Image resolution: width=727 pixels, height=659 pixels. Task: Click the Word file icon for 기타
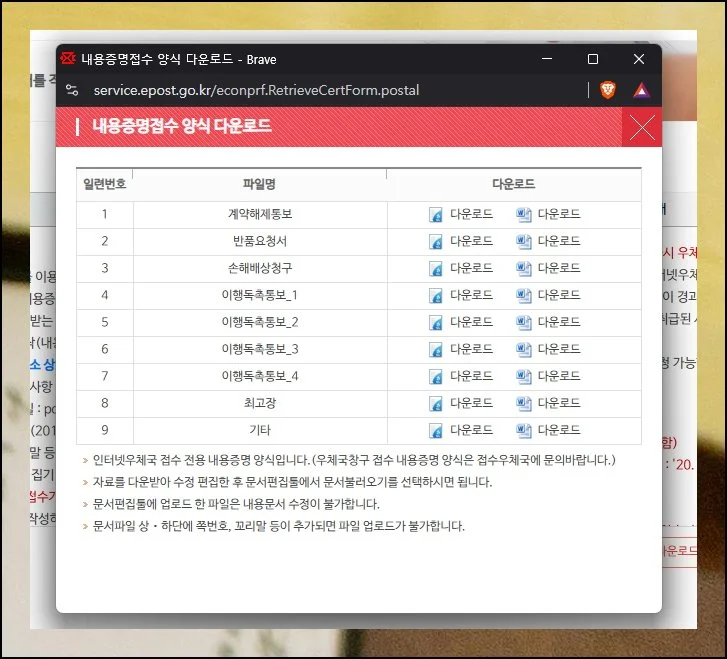click(x=523, y=430)
